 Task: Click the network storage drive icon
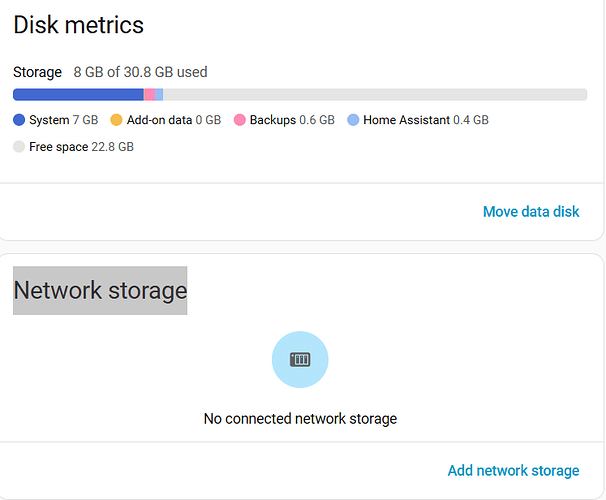(x=300, y=359)
